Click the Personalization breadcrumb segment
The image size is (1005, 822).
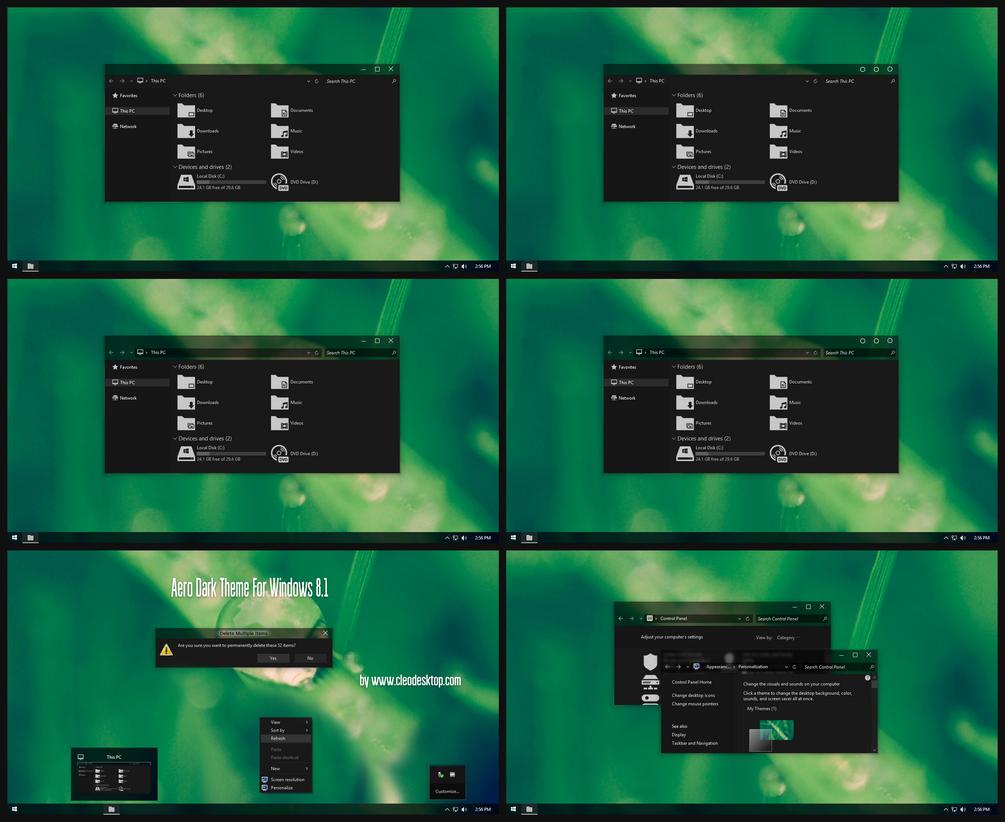click(x=753, y=667)
